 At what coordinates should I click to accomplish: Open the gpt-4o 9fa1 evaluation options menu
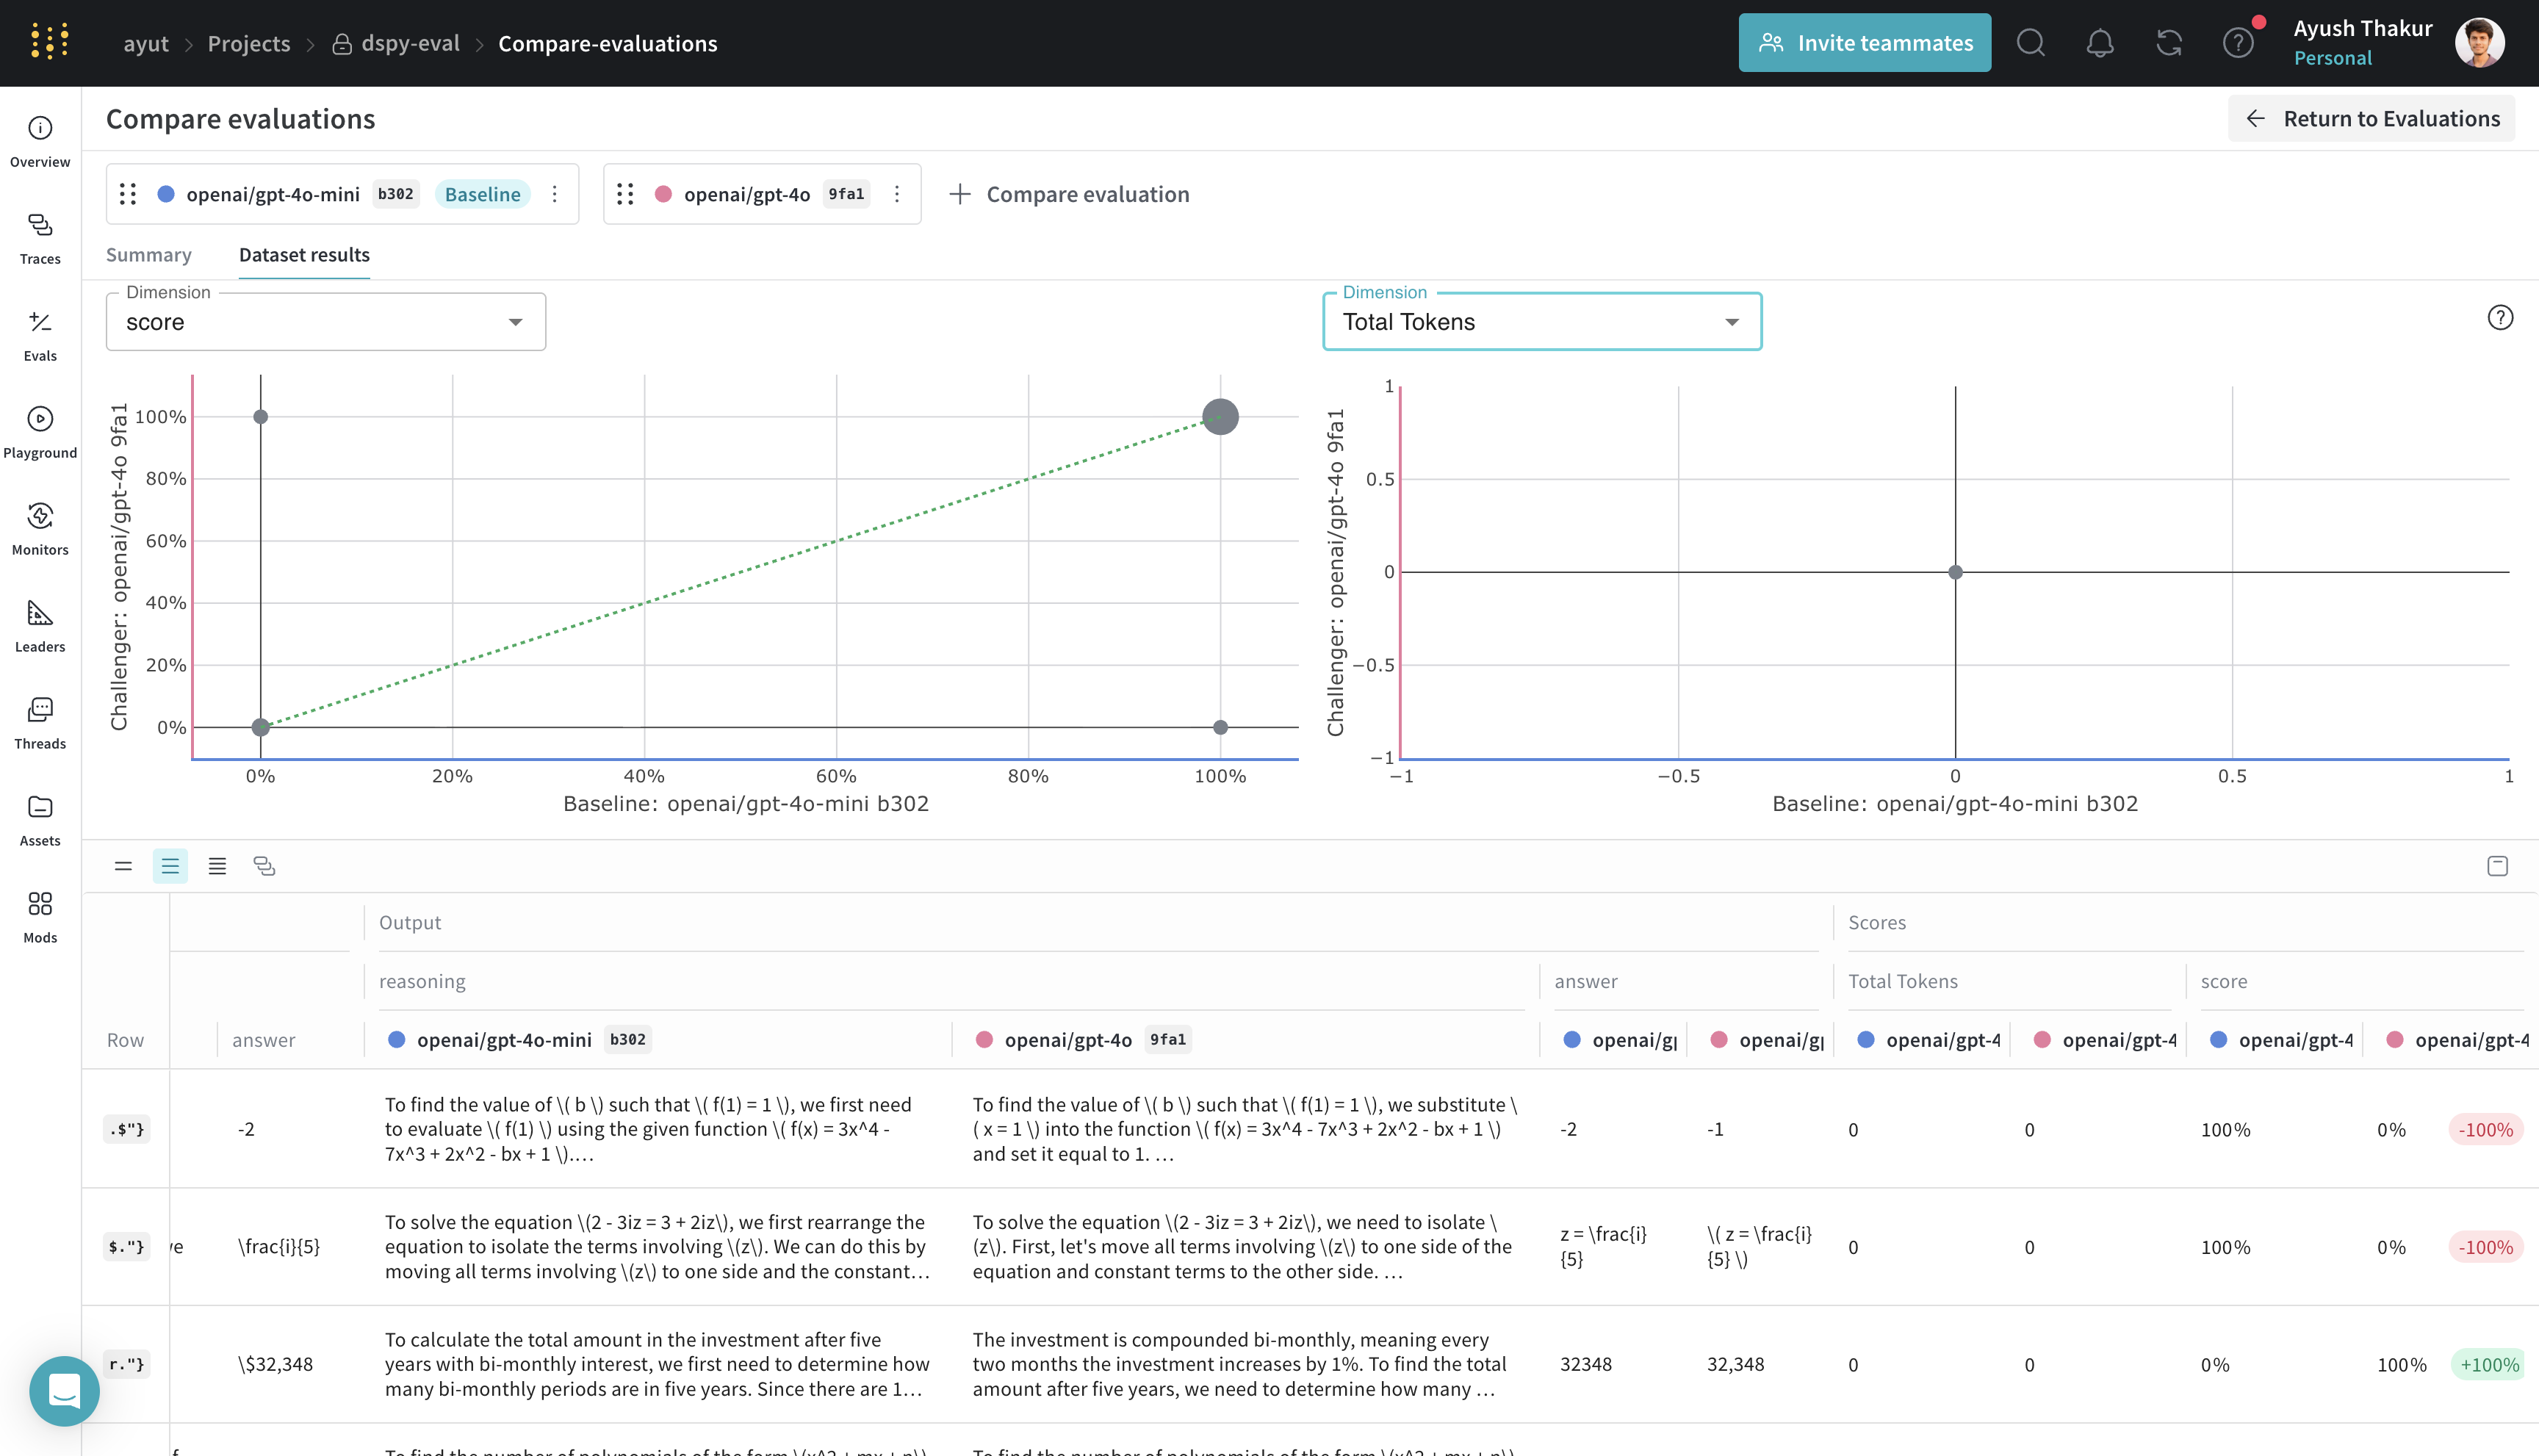(897, 194)
